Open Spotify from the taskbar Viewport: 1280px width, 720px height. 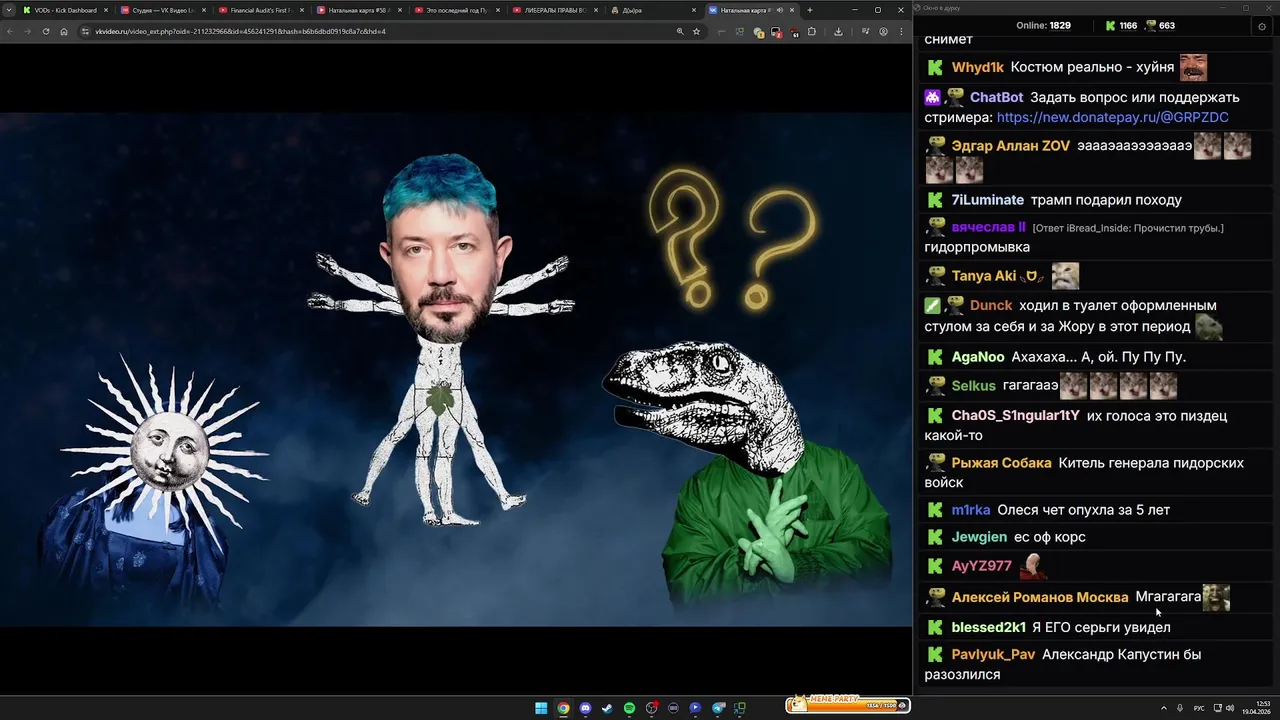(x=629, y=708)
